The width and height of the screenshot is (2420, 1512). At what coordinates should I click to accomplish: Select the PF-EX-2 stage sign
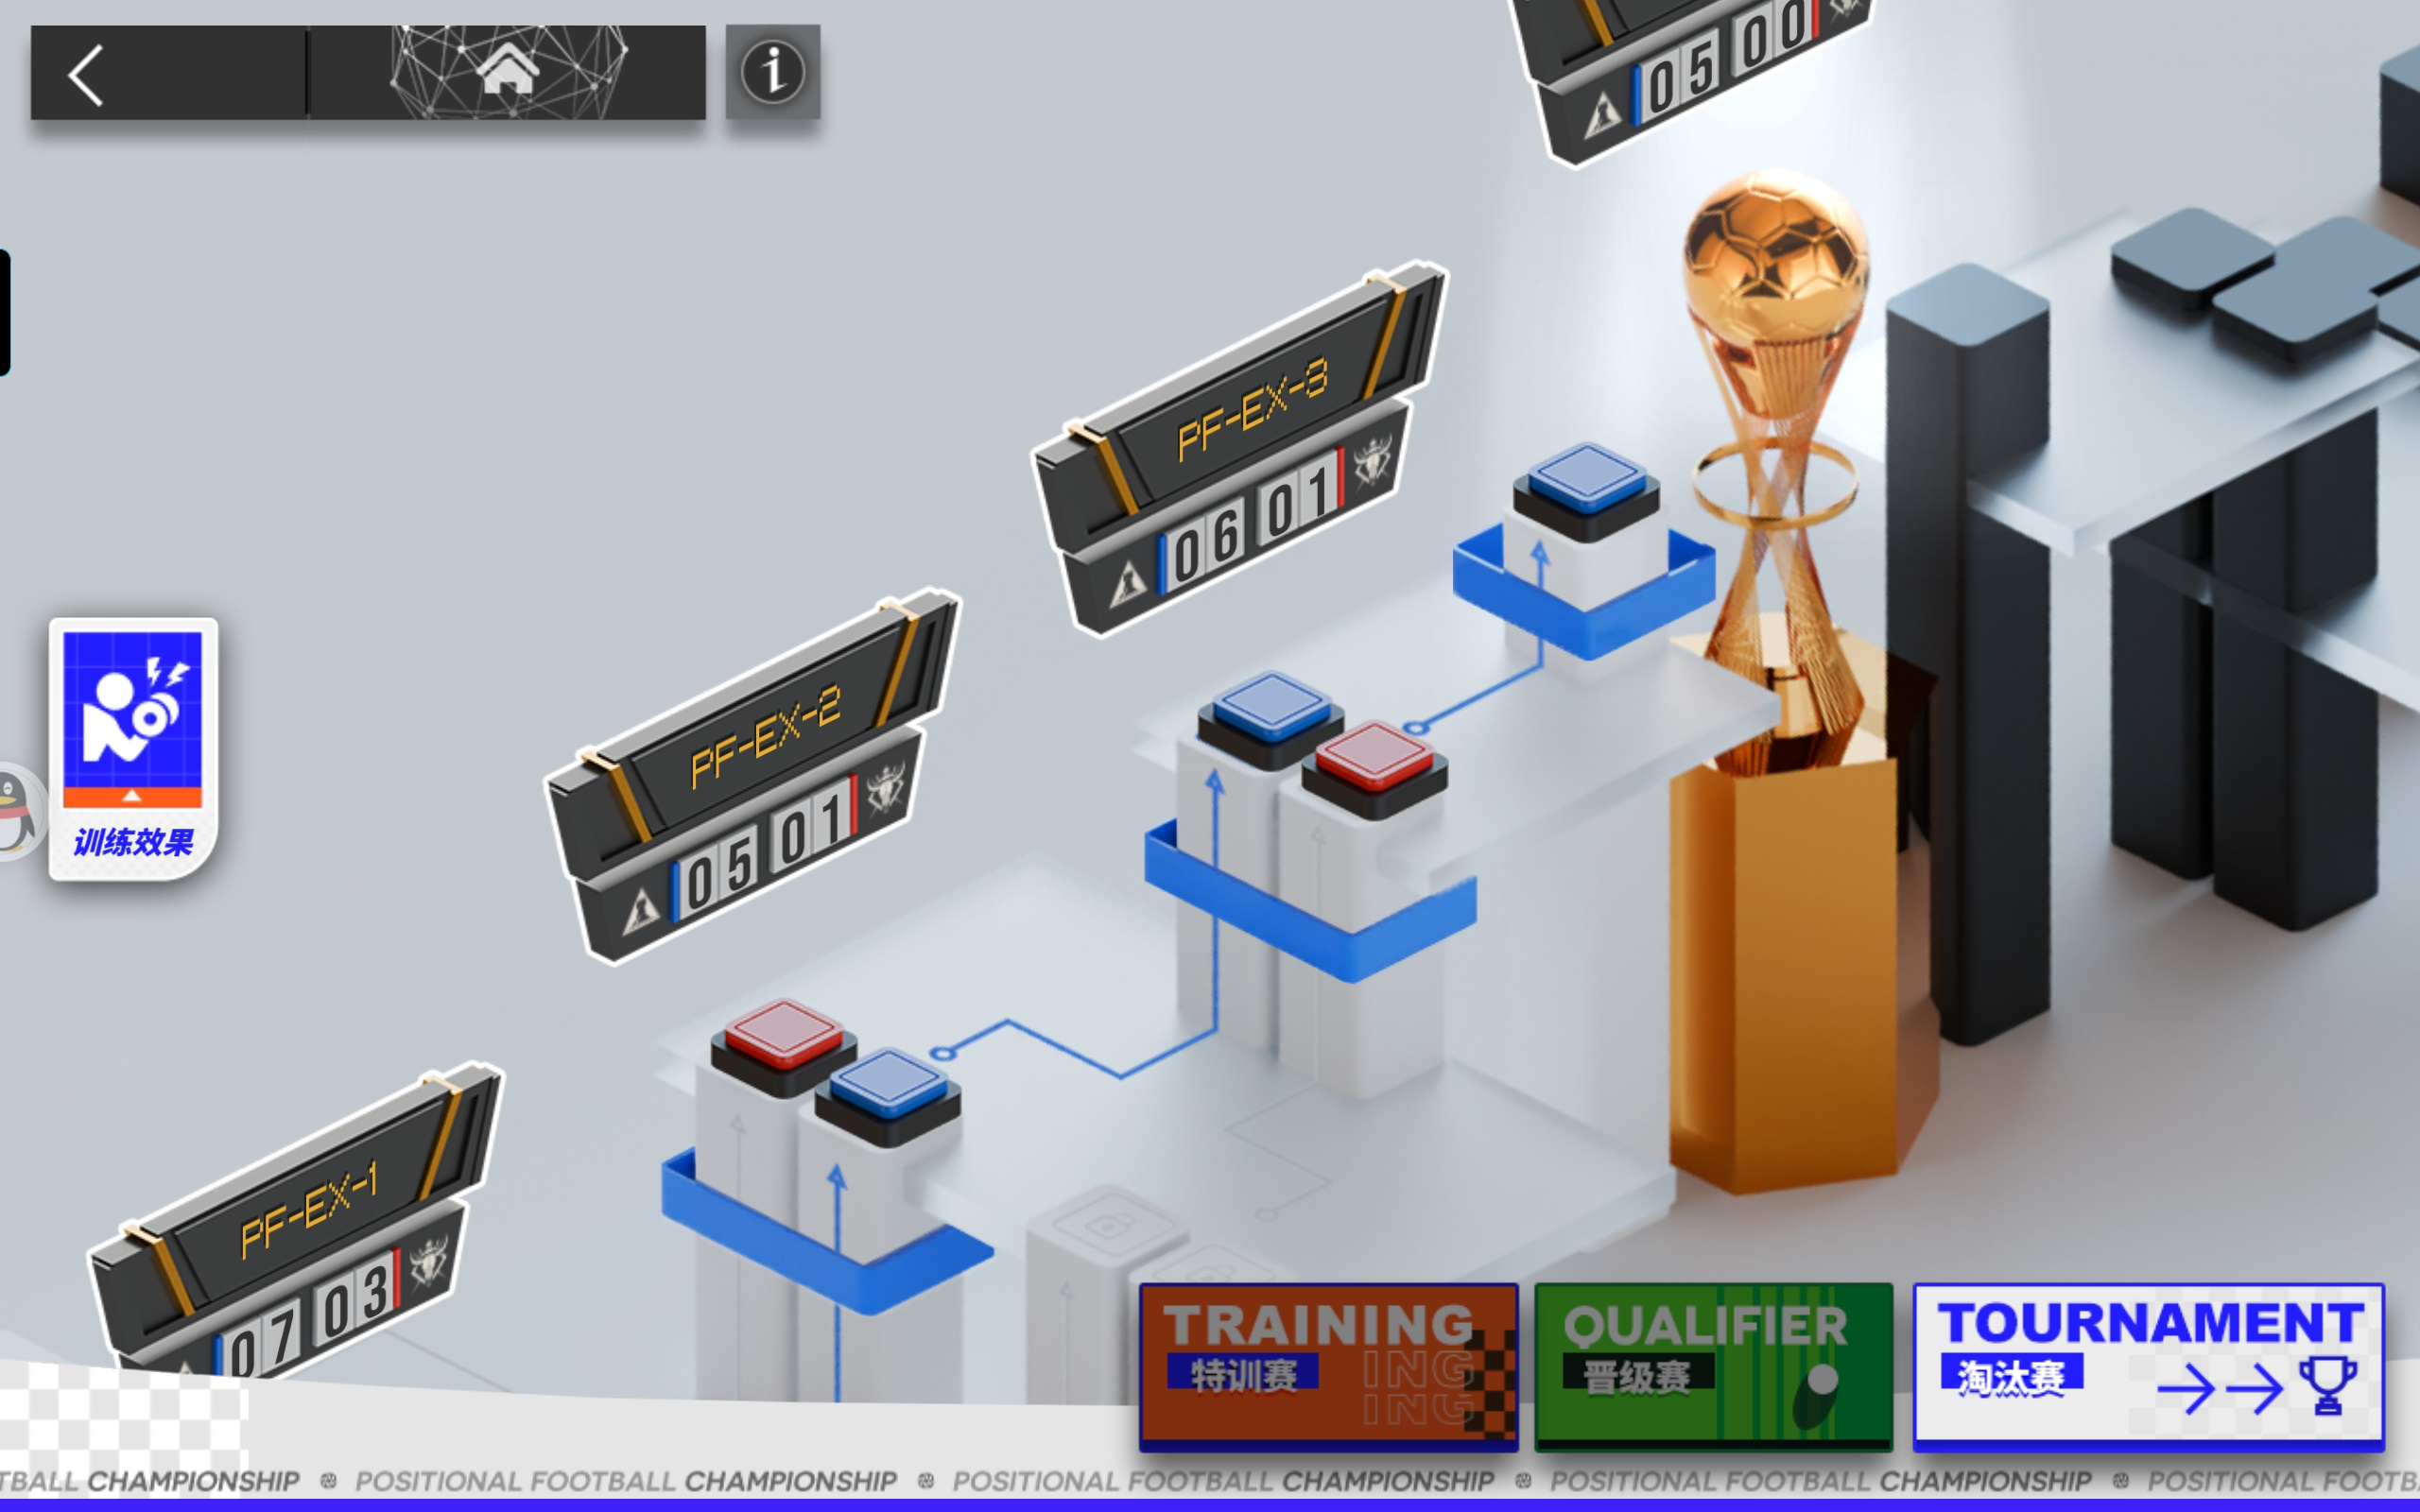tap(752, 776)
